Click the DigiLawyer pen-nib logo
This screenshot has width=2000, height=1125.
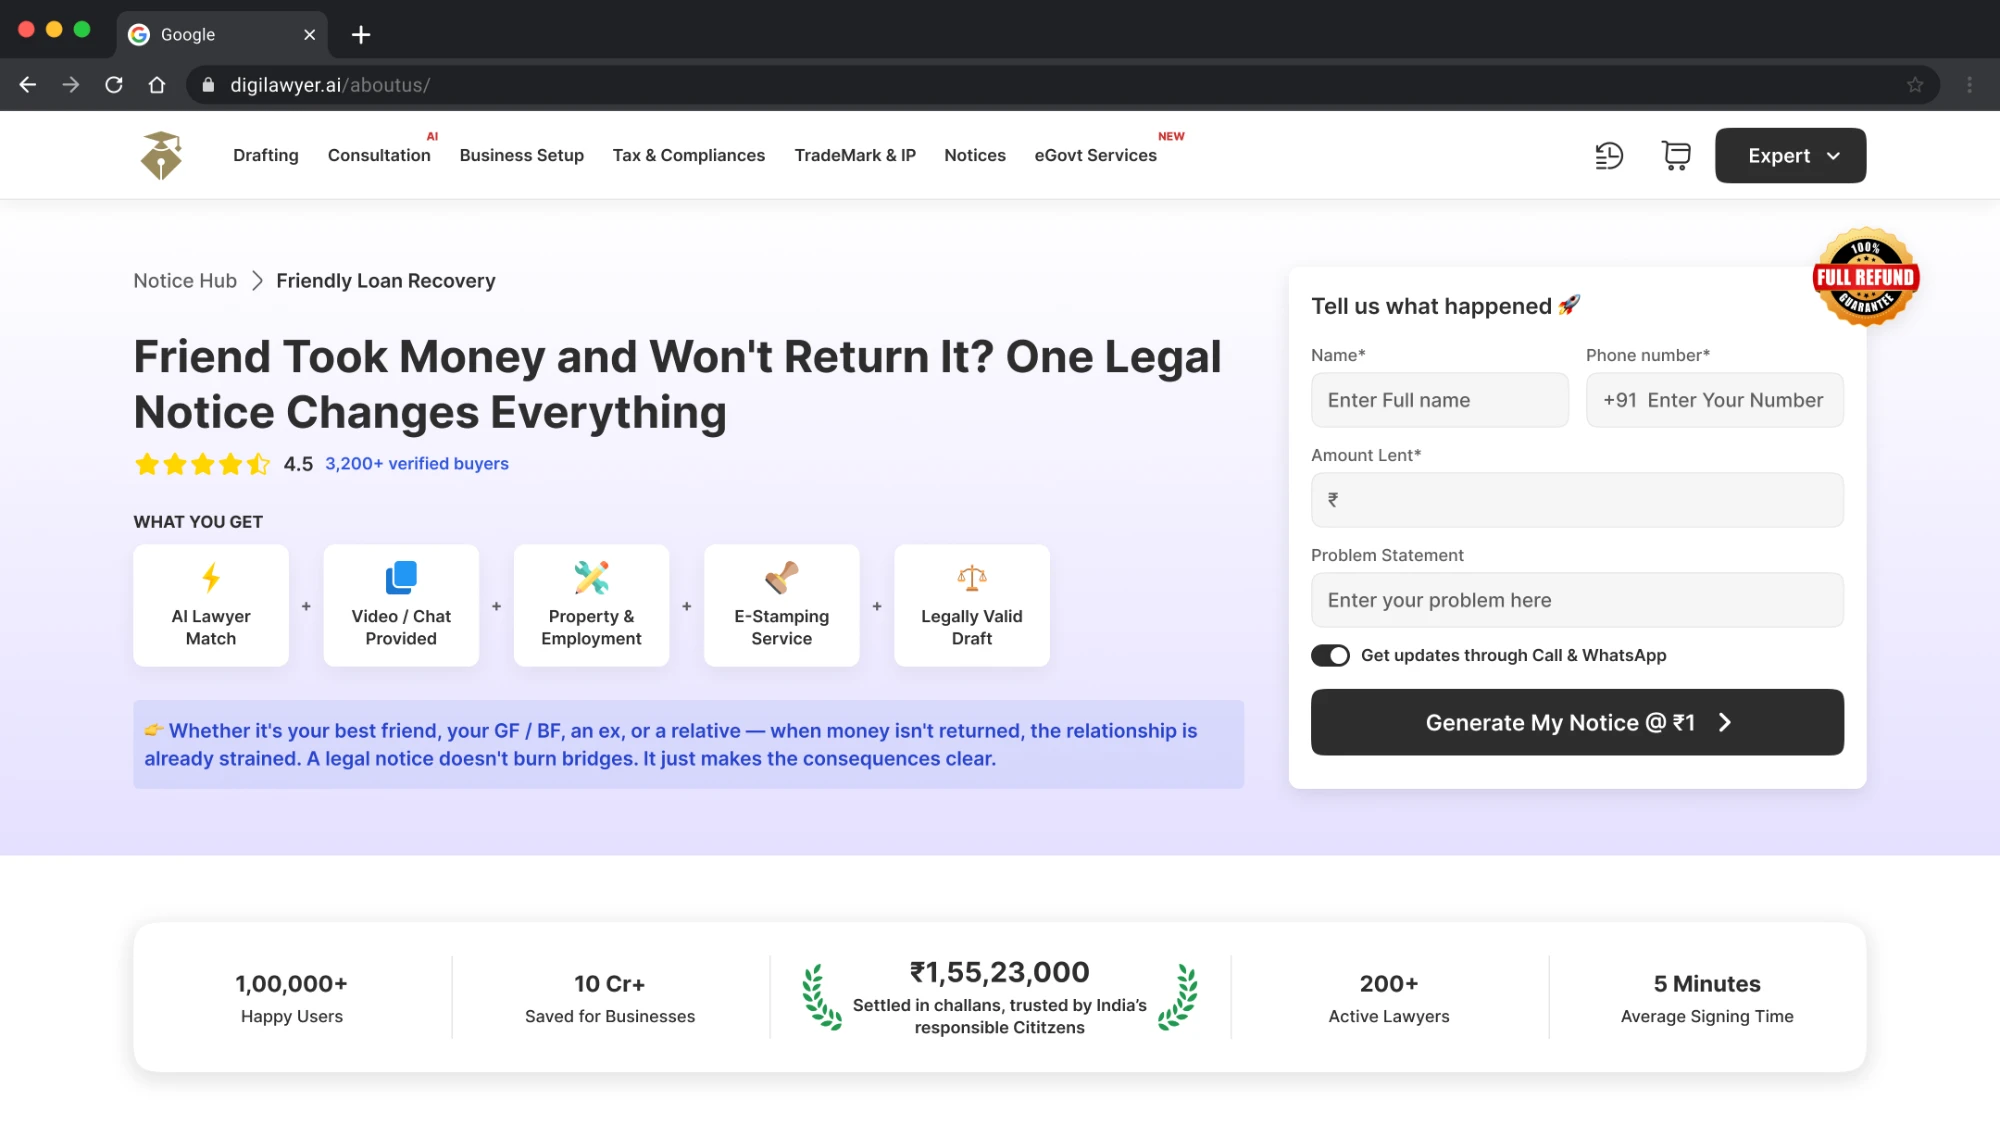(x=161, y=155)
